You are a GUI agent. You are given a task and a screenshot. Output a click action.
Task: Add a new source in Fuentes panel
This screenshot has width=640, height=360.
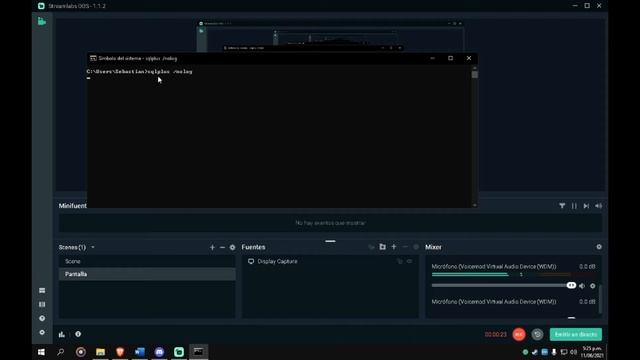[394, 247]
